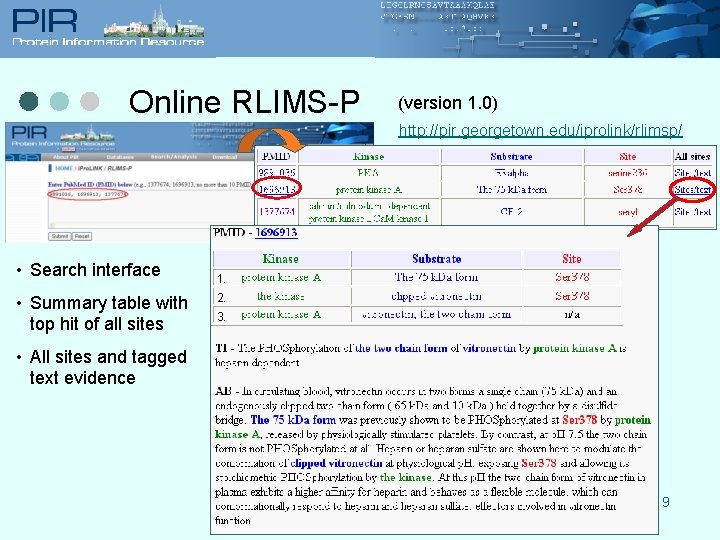Click the 'Online RLIMS-P' slide title
The image size is (720, 540).
pos(244,101)
